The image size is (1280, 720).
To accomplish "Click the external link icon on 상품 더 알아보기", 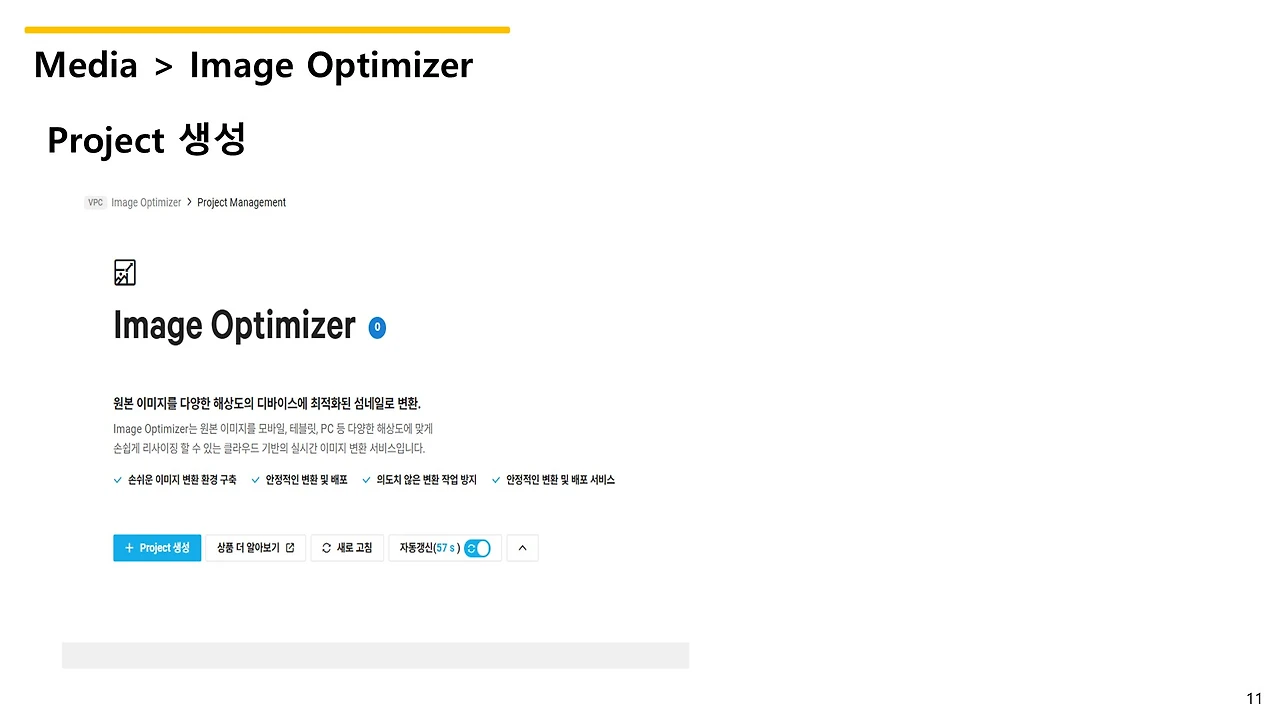I will pos(290,548).
